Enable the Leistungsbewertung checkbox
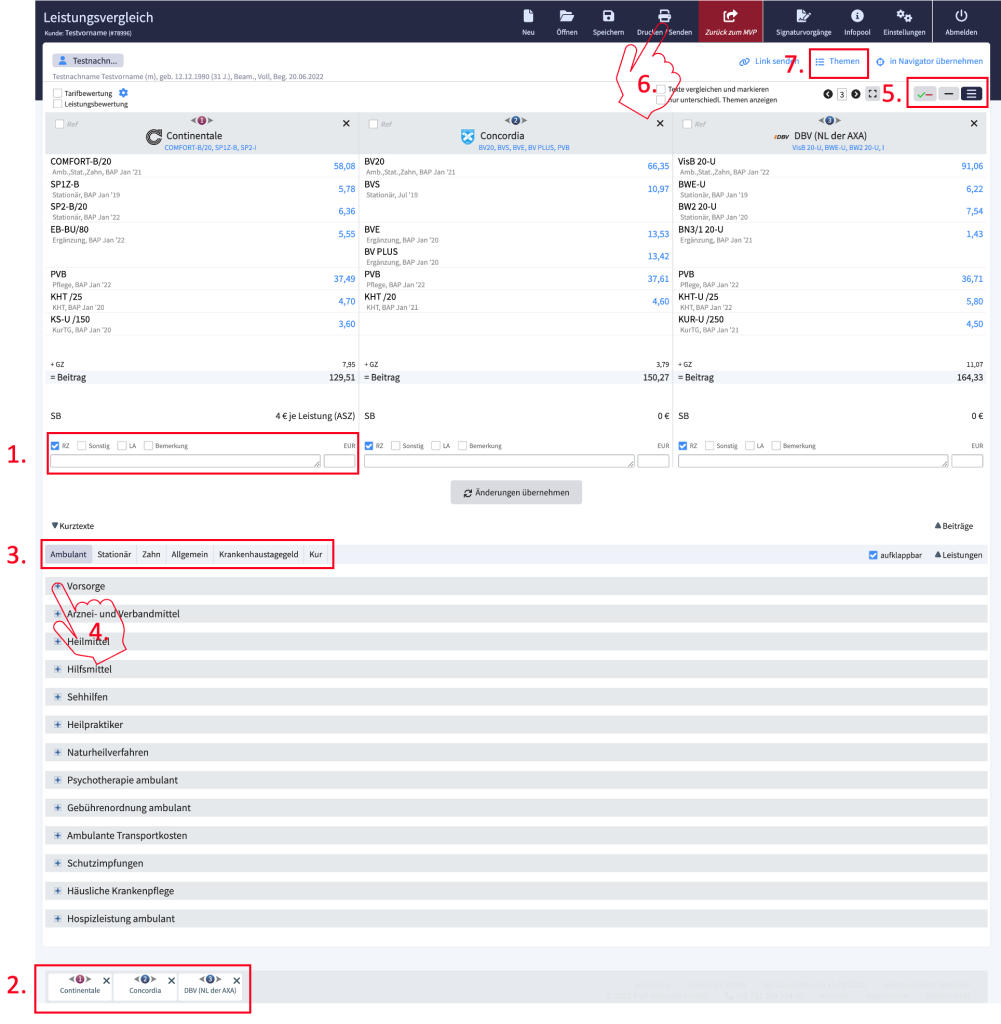The height and width of the screenshot is (1024, 1001). [57, 104]
